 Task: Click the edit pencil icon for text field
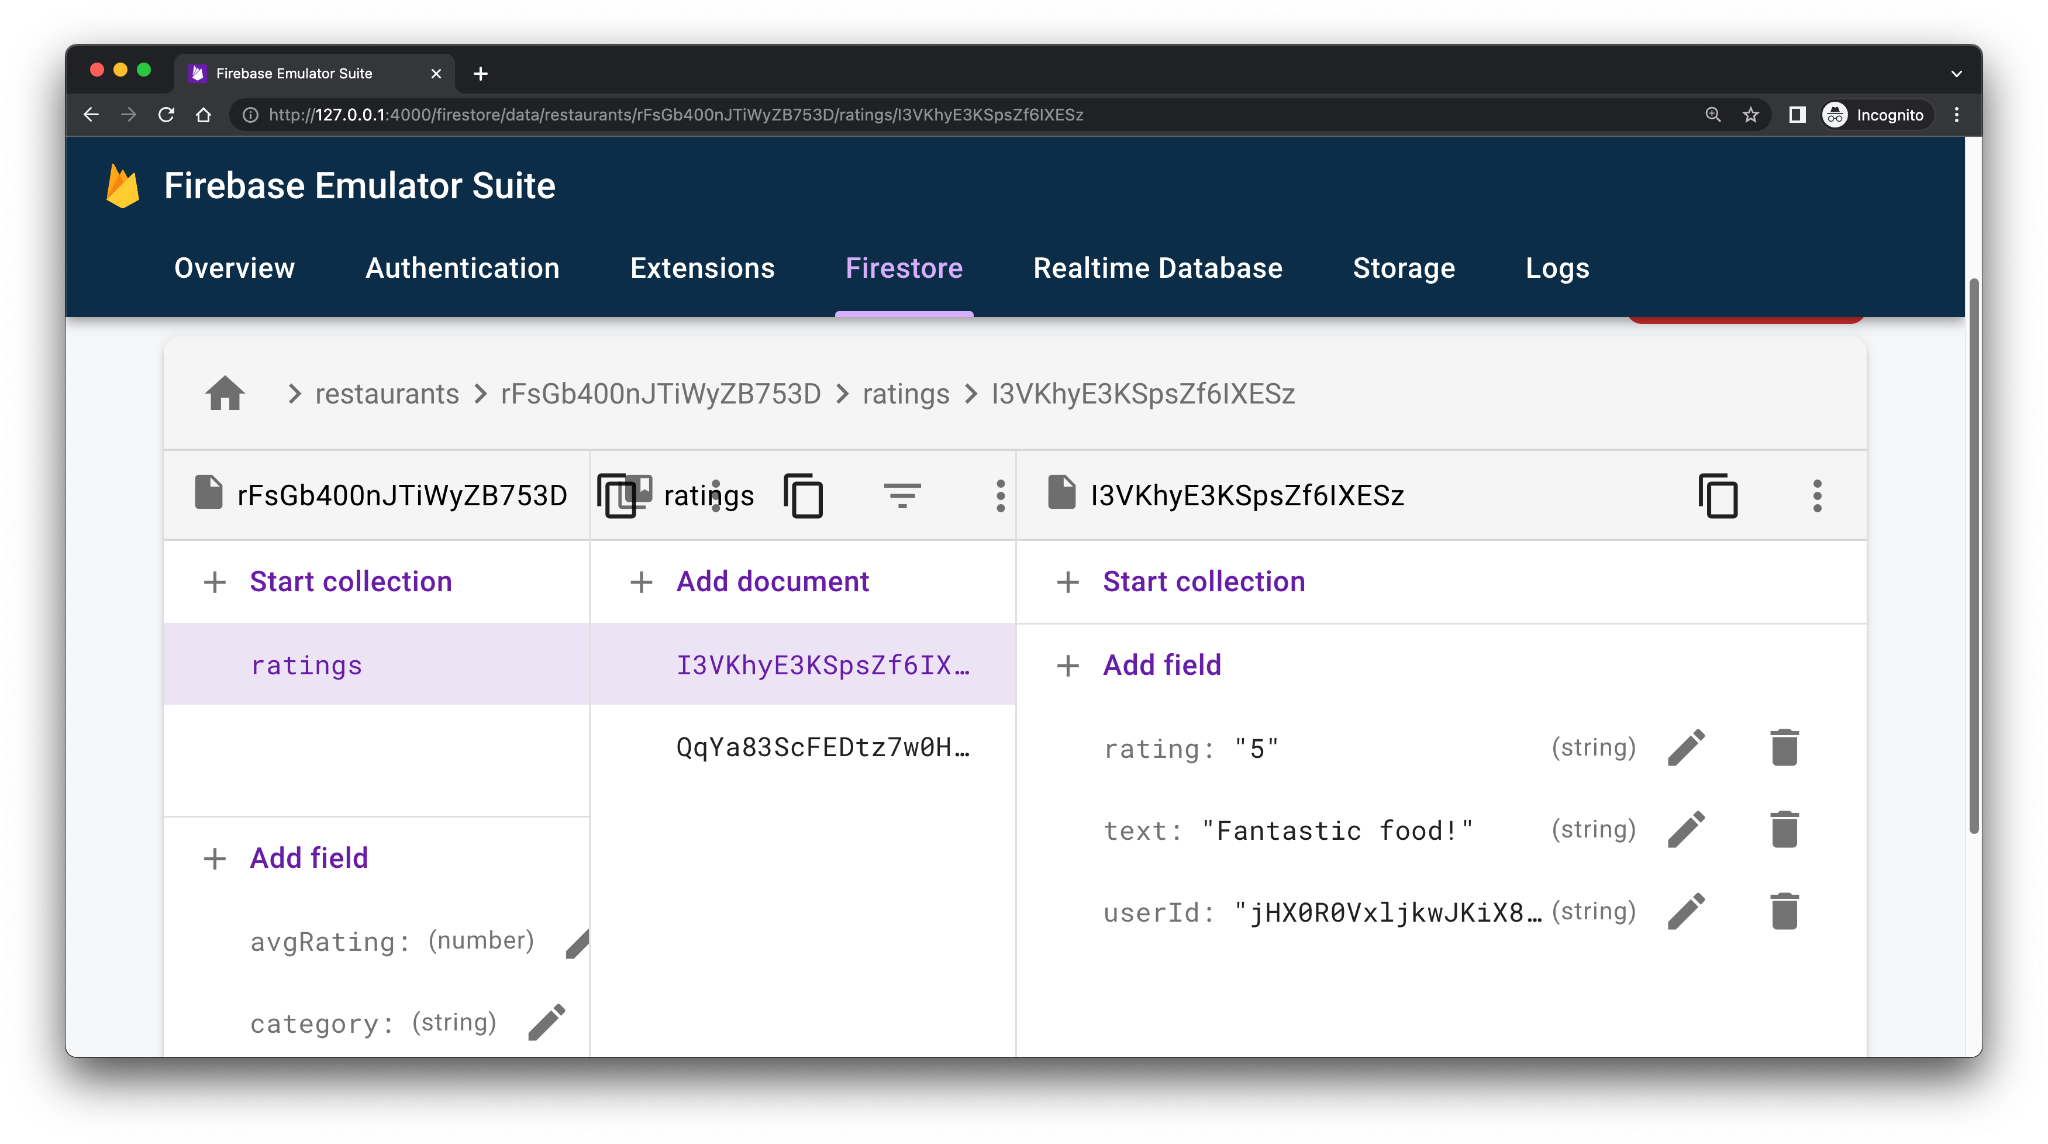coord(1687,829)
